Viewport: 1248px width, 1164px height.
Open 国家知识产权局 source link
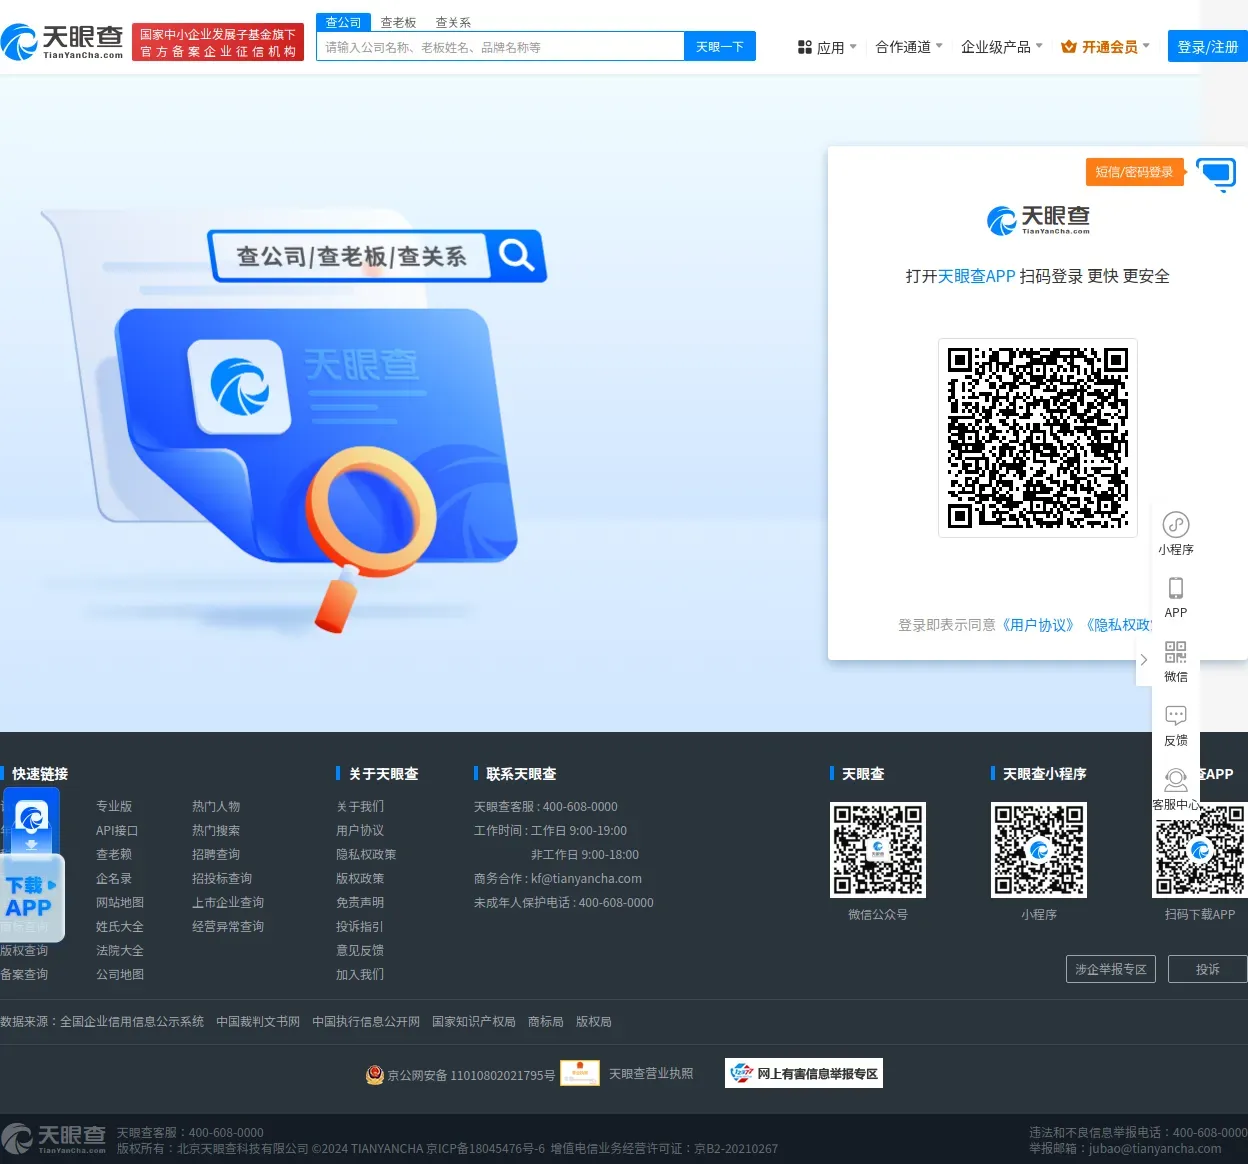(474, 1021)
